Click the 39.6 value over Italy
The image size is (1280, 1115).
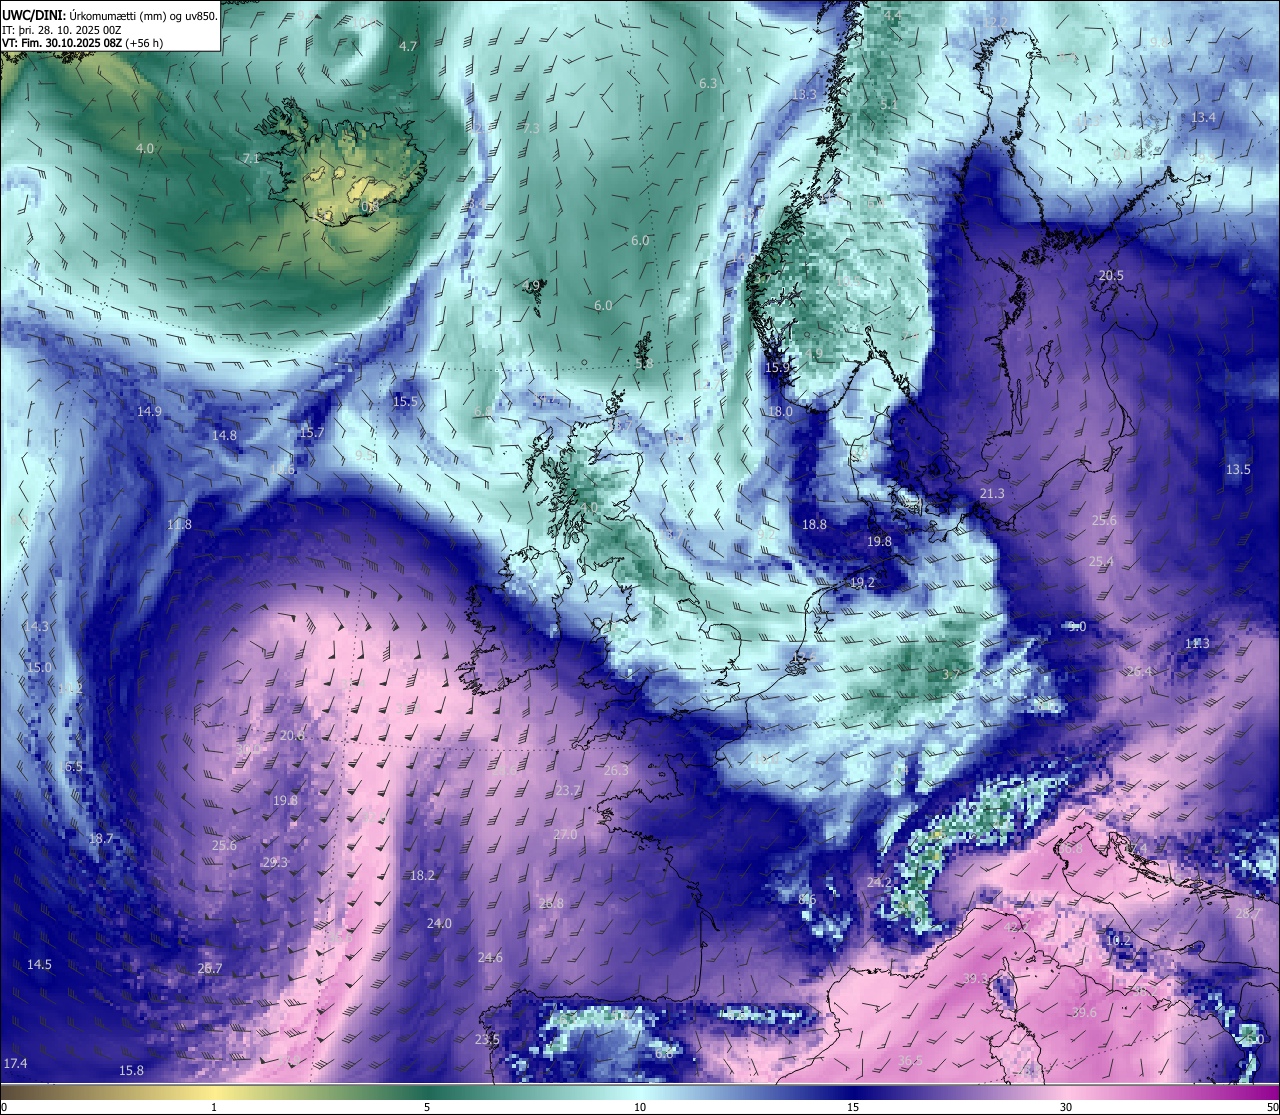click(x=1084, y=1013)
